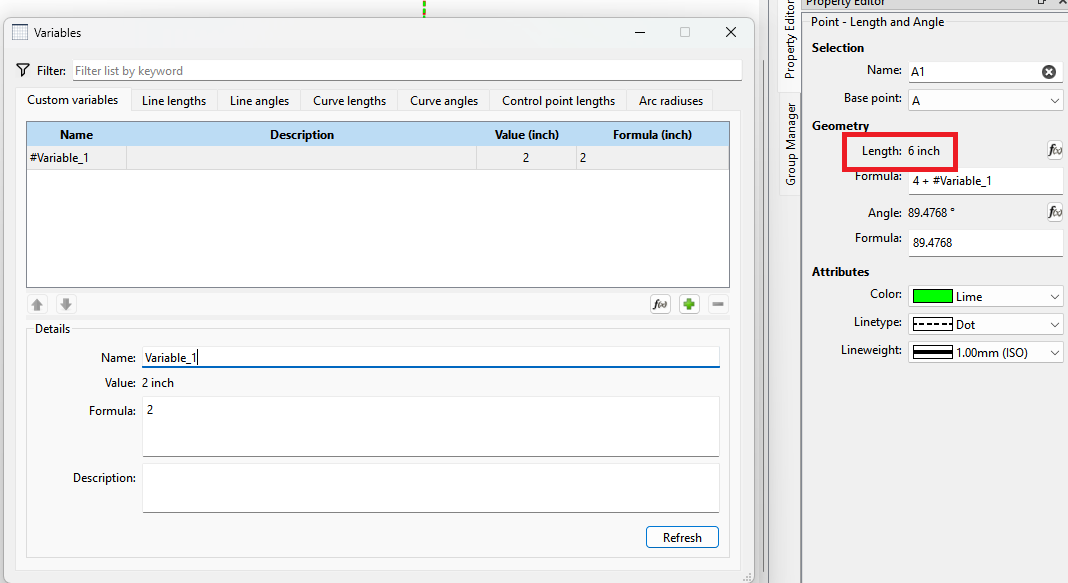Remove the selected variable with the minus icon
The width and height of the screenshot is (1068, 583).
717,303
